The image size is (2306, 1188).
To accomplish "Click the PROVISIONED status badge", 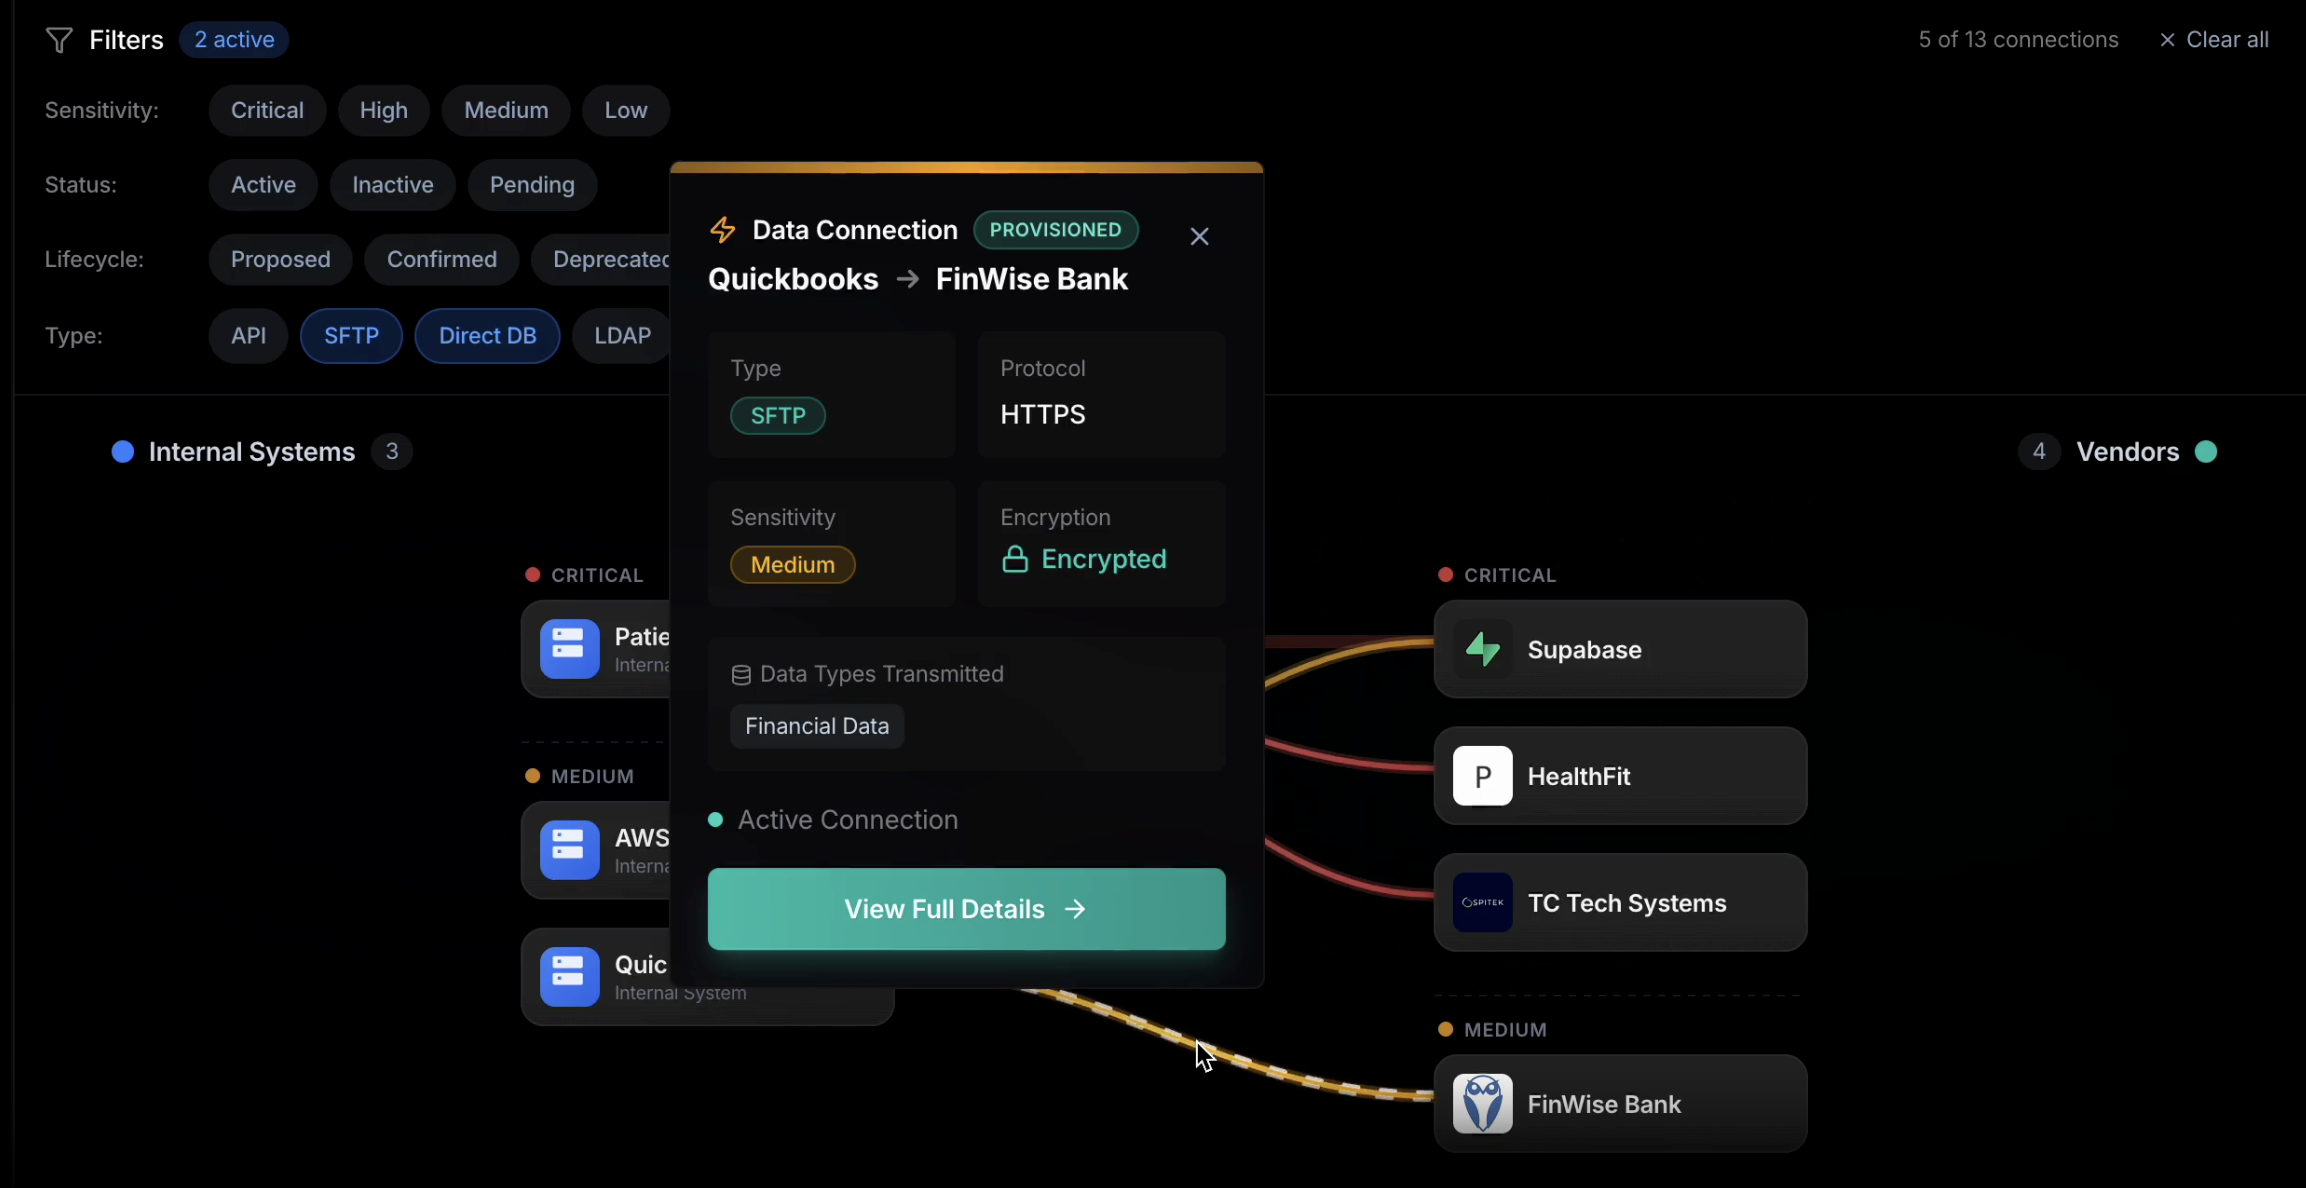I will (x=1055, y=230).
